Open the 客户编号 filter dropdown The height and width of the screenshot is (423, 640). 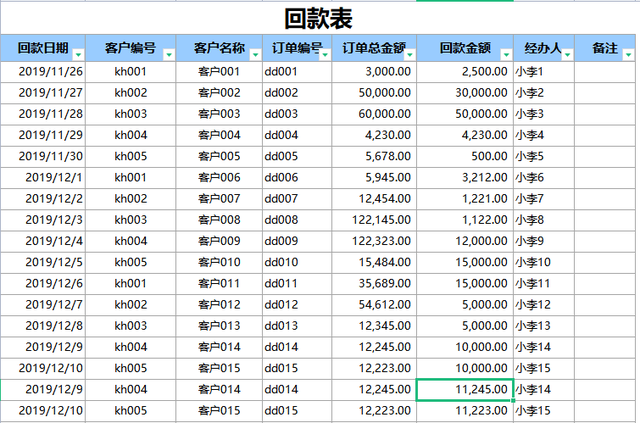click(169, 55)
